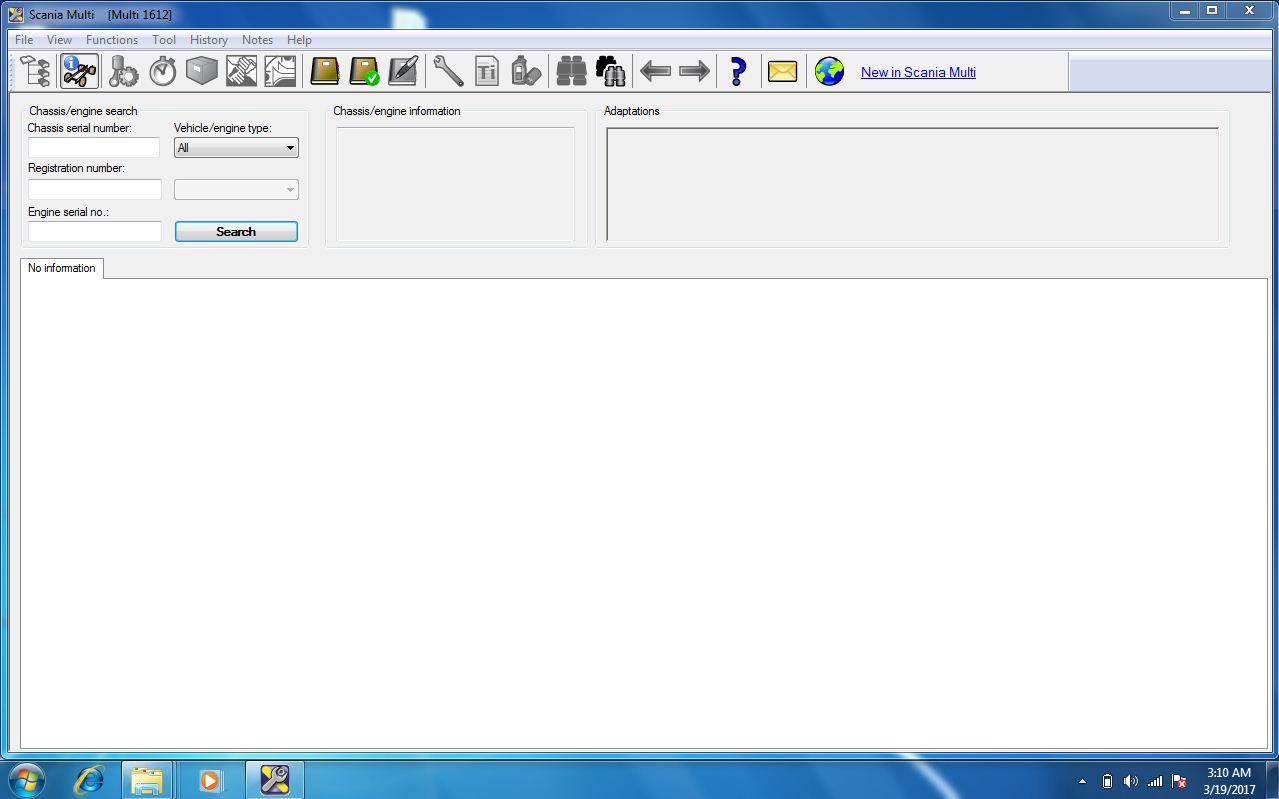Viewport: 1279px width, 799px height.
Task: Open the Functions menu
Action: (x=112, y=40)
